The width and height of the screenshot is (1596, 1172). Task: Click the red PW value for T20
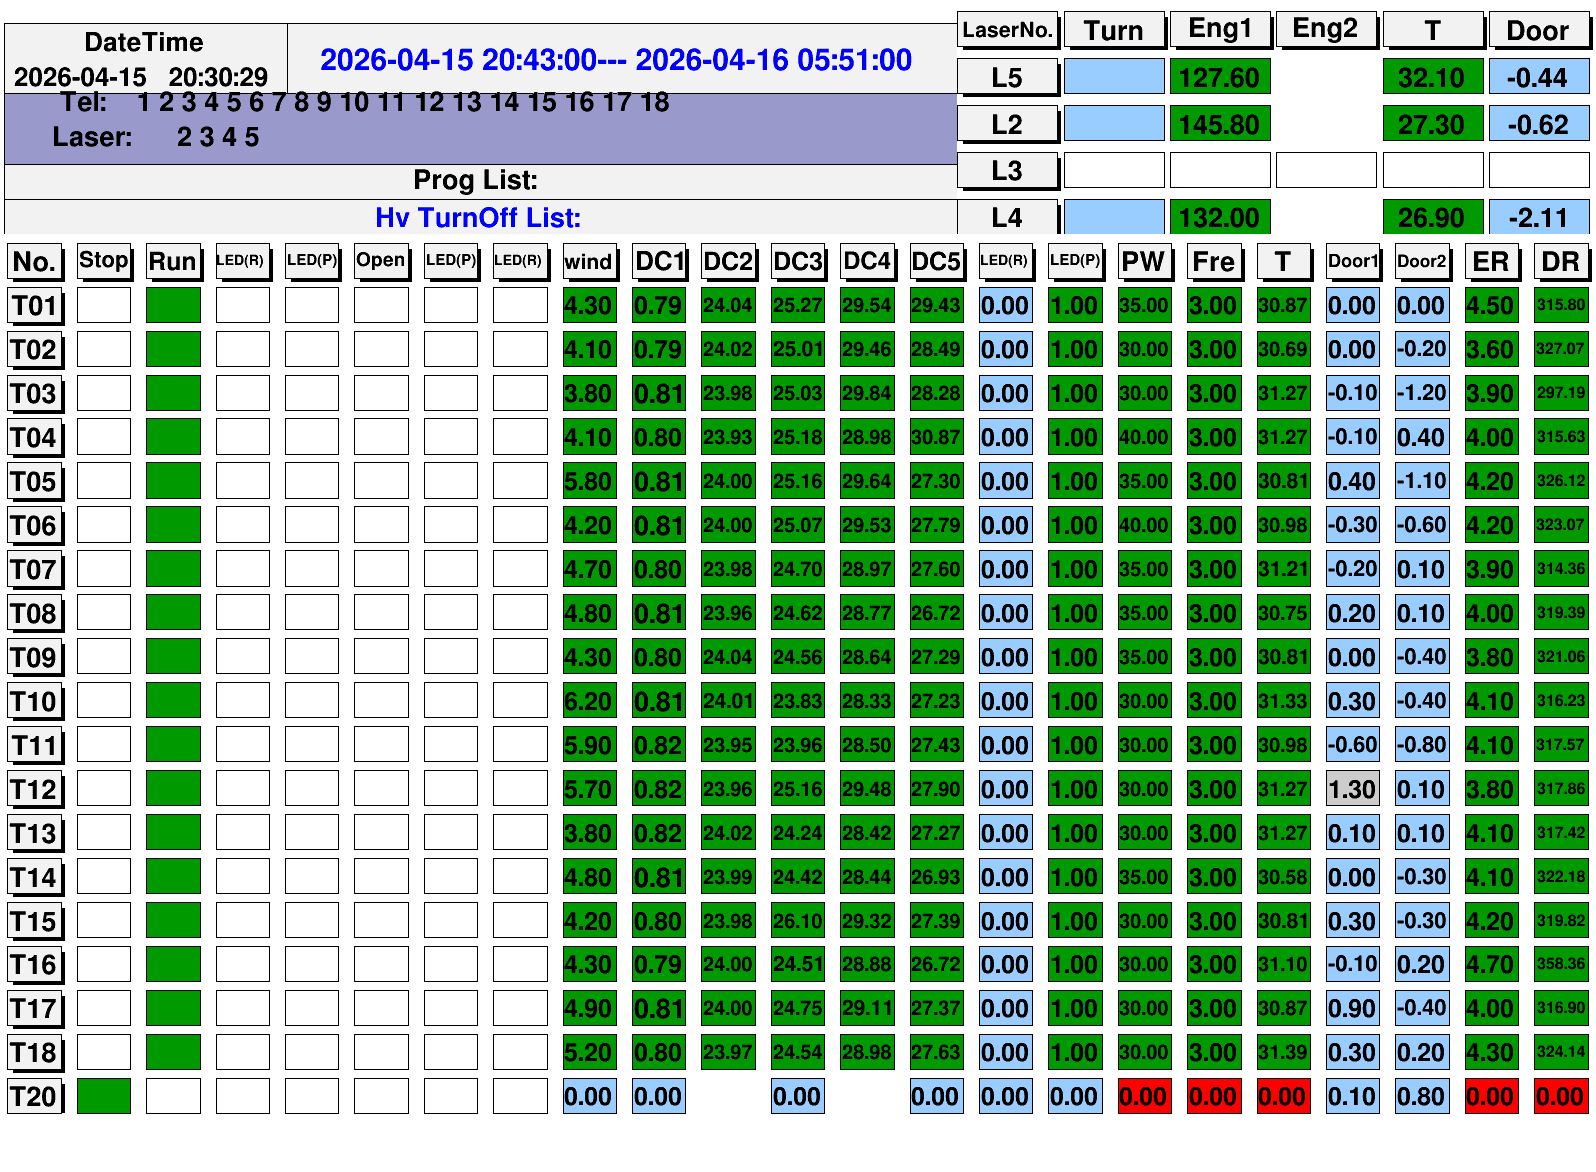1143,1096
